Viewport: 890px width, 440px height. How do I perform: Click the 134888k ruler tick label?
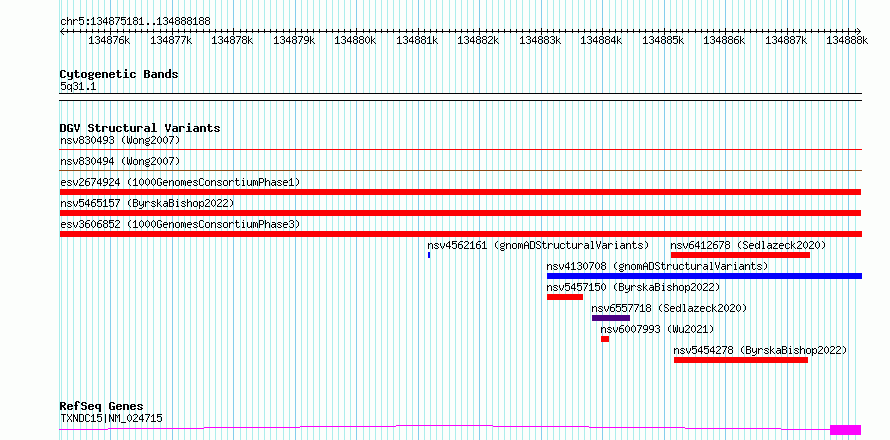click(847, 40)
